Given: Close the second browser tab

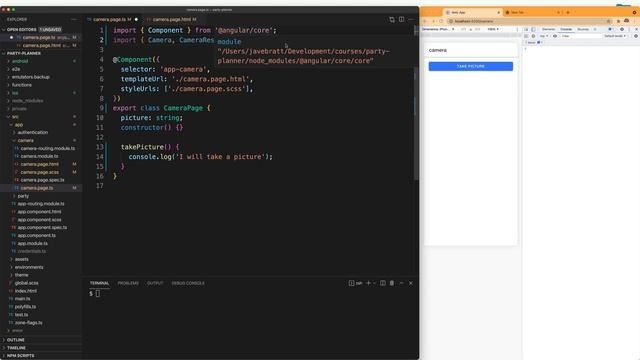Looking at the screenshot, I should coord(558,12).
